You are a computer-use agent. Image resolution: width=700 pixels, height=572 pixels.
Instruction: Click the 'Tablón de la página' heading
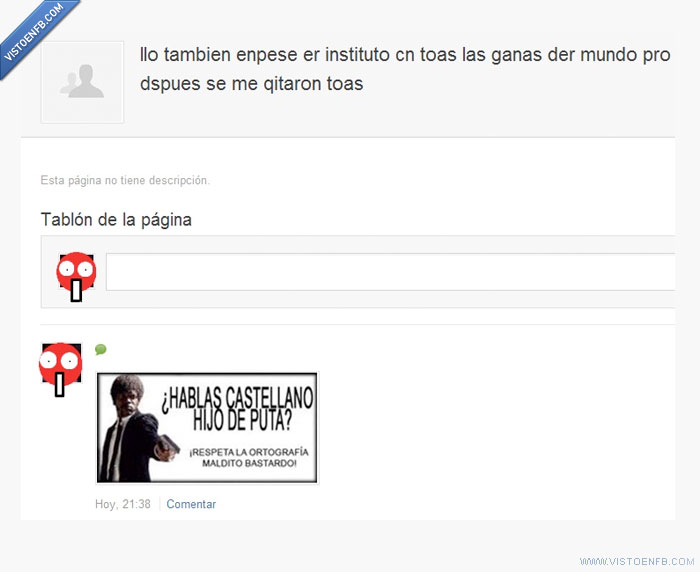tap(116, 220)
